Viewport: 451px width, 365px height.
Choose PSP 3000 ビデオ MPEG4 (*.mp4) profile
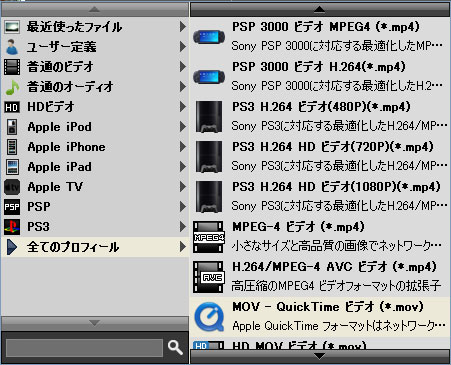pos(320,37)
